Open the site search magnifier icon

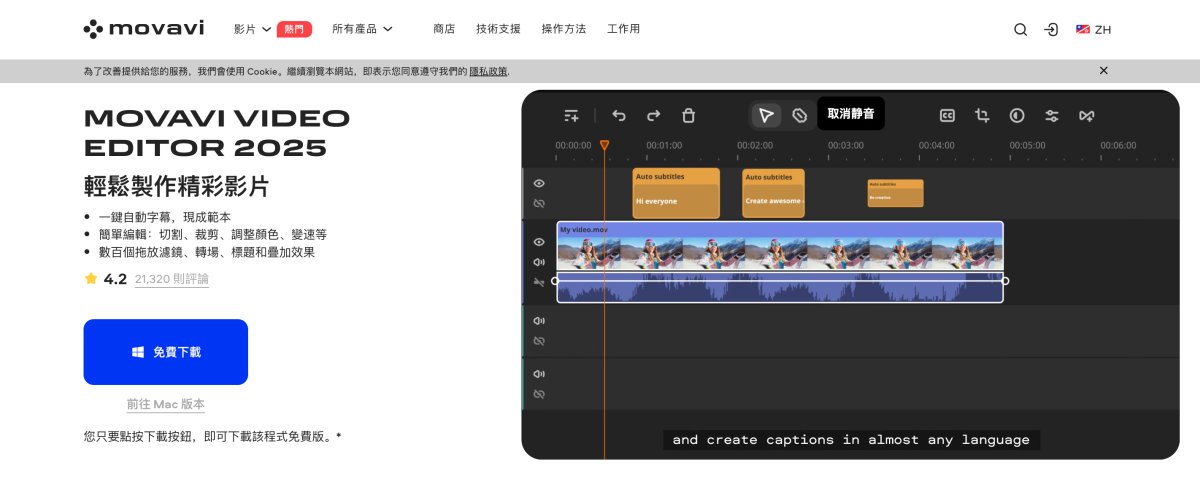[1020, 30]
